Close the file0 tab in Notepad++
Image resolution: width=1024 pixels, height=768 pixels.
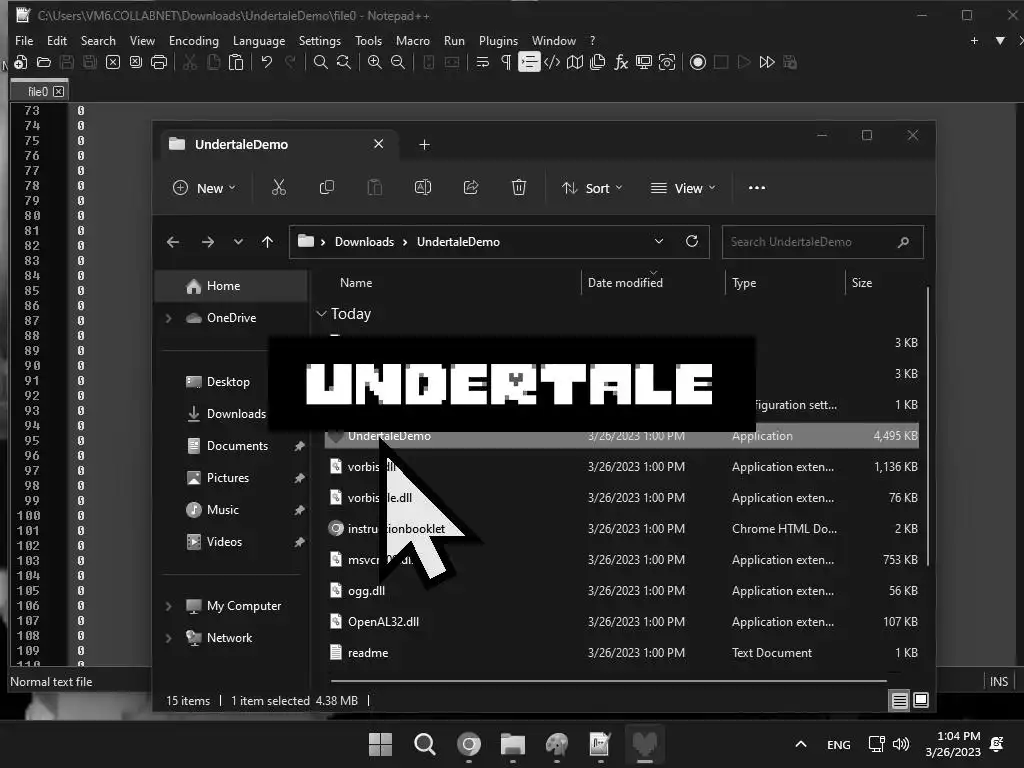coord(59,91)
